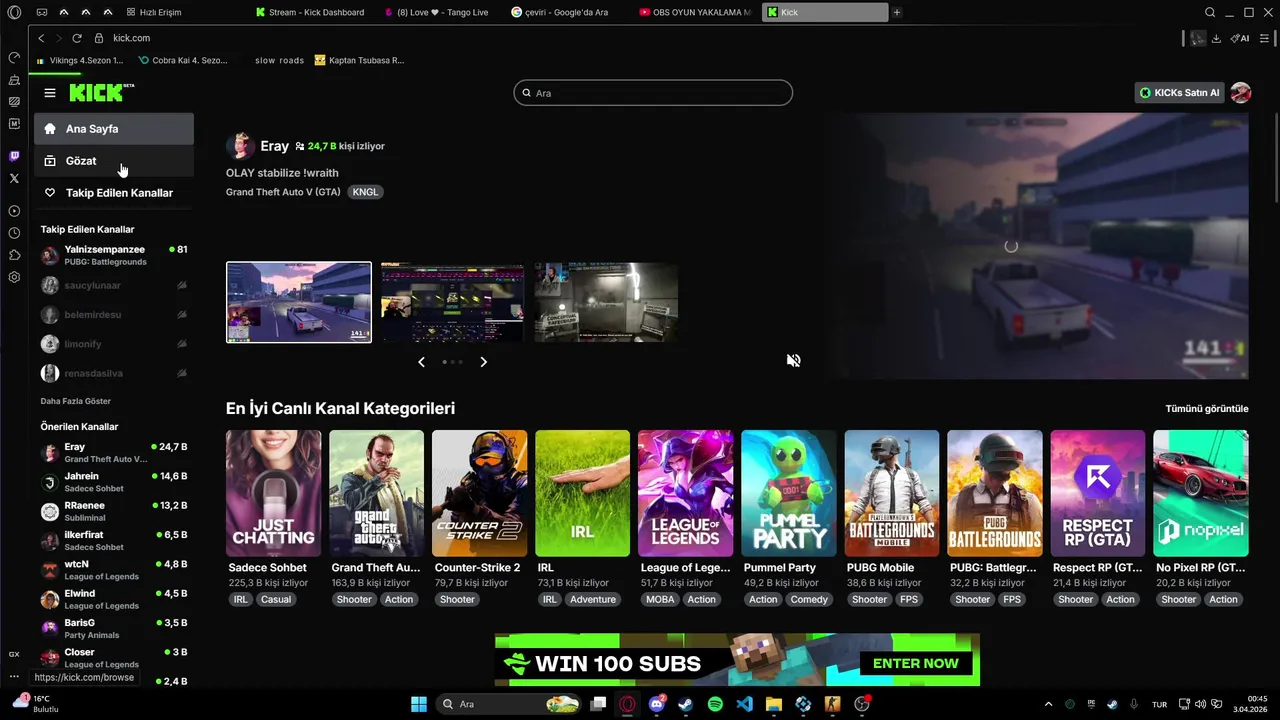
Task: Open the Counter-Strike 2 category card
Action: tap(479, 493)
